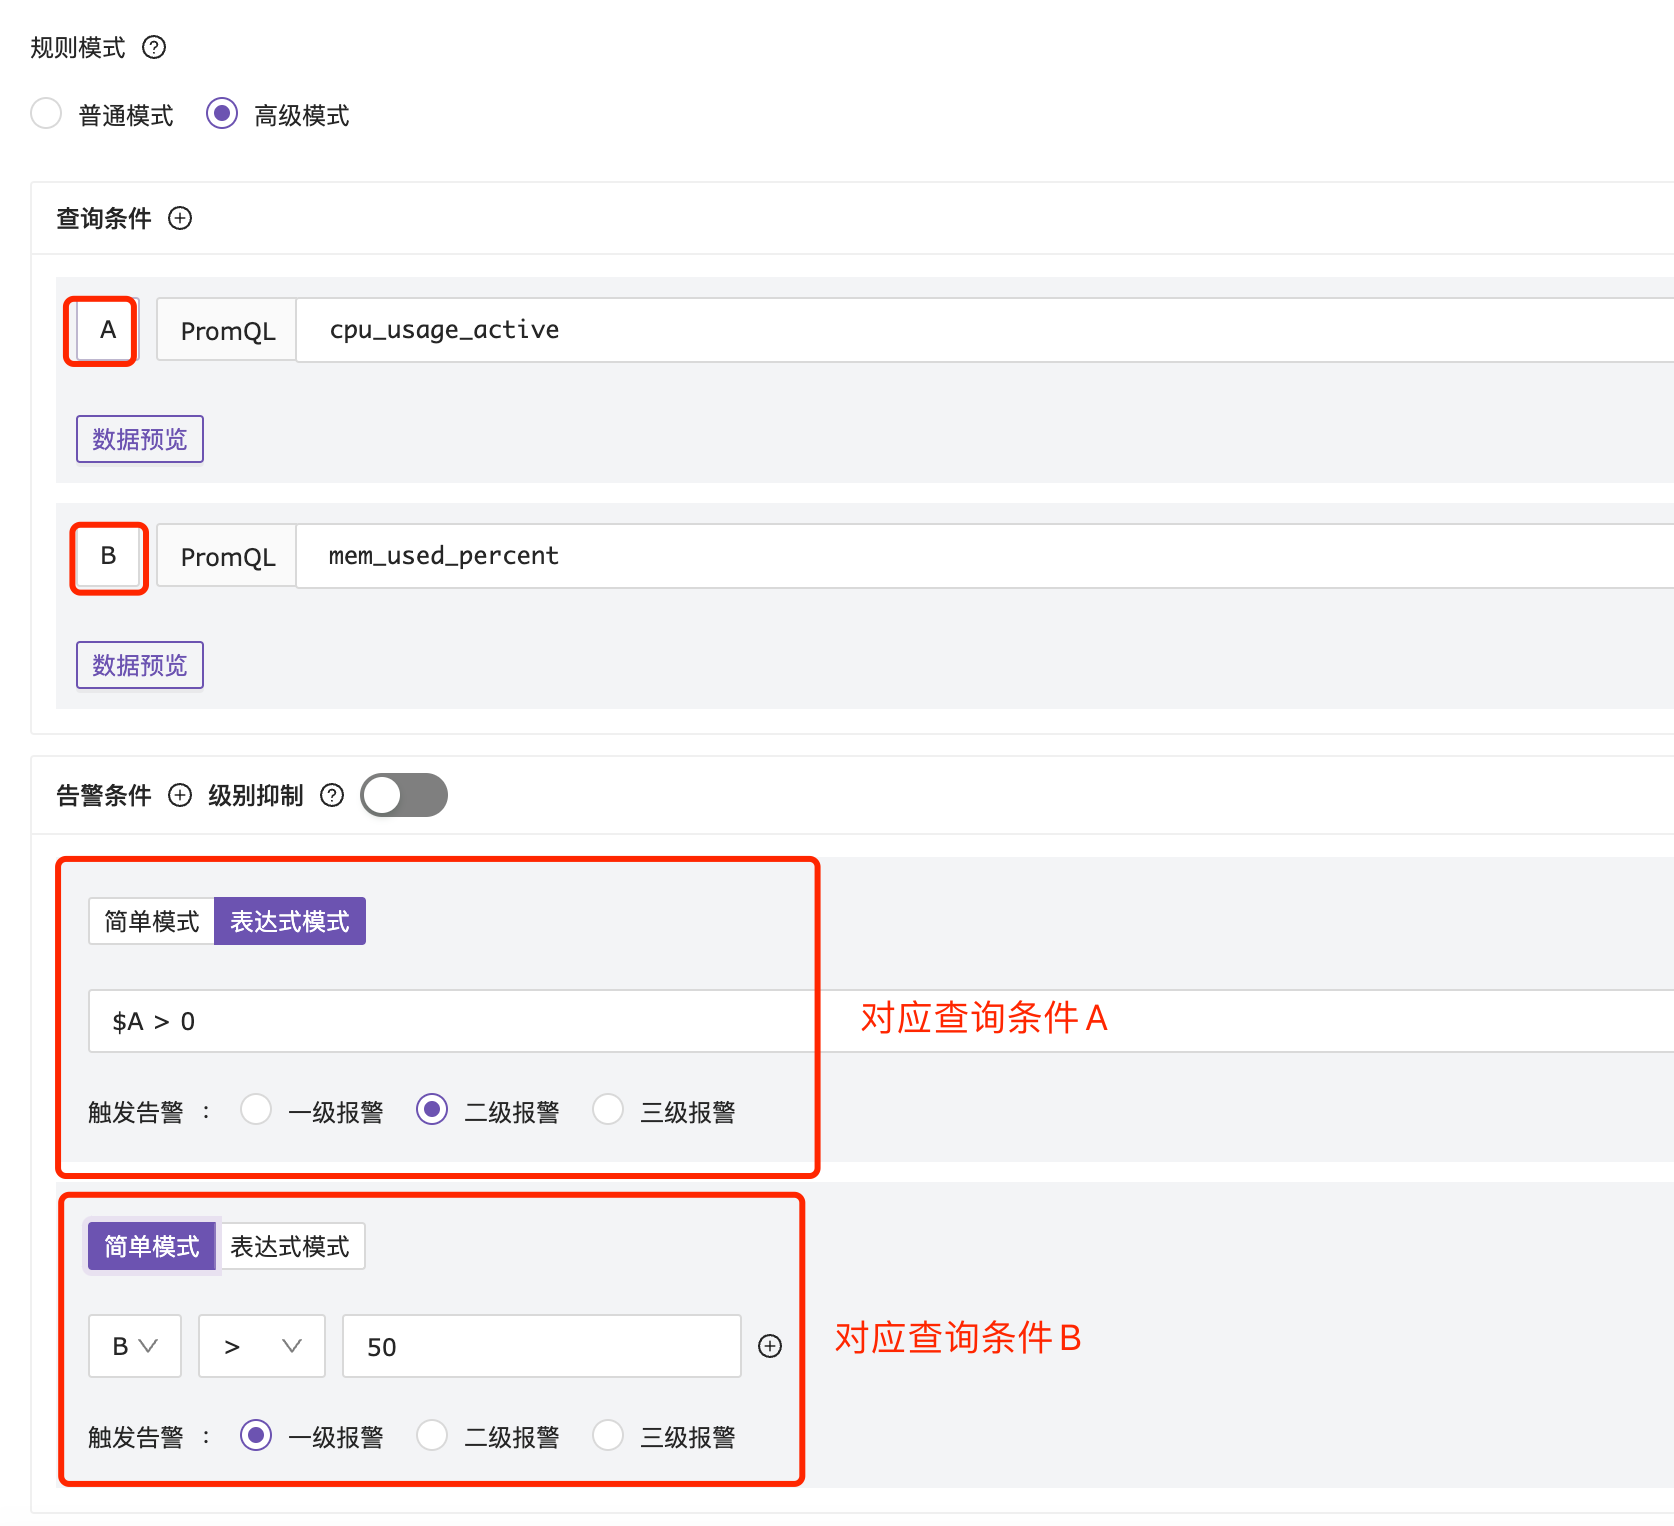The width and height of the screenshot is (1674, 1526).
Task: Click 数据预览 button under query A
Action: [140, 439]
